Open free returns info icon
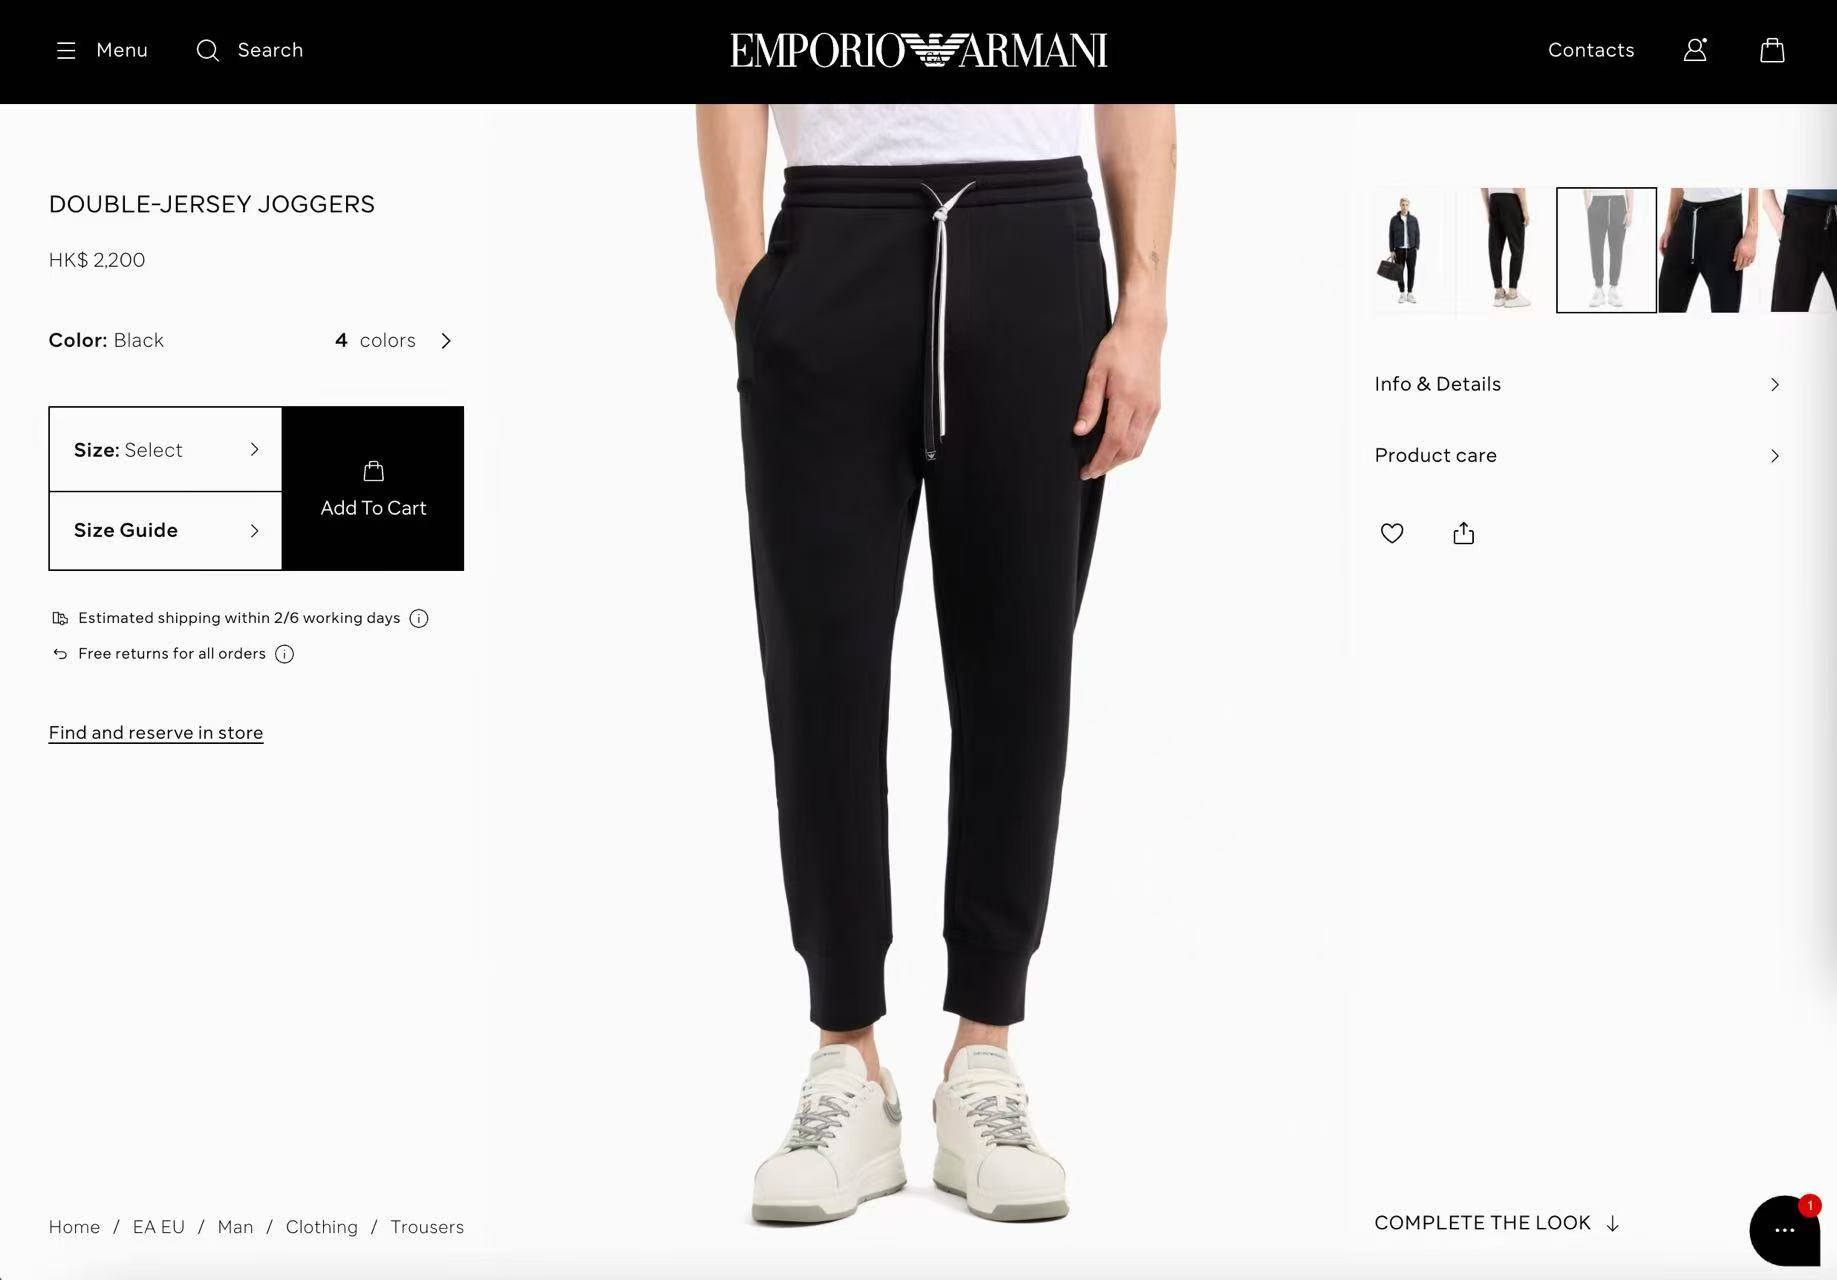The image size is (1837, 1280). (284, 654)
